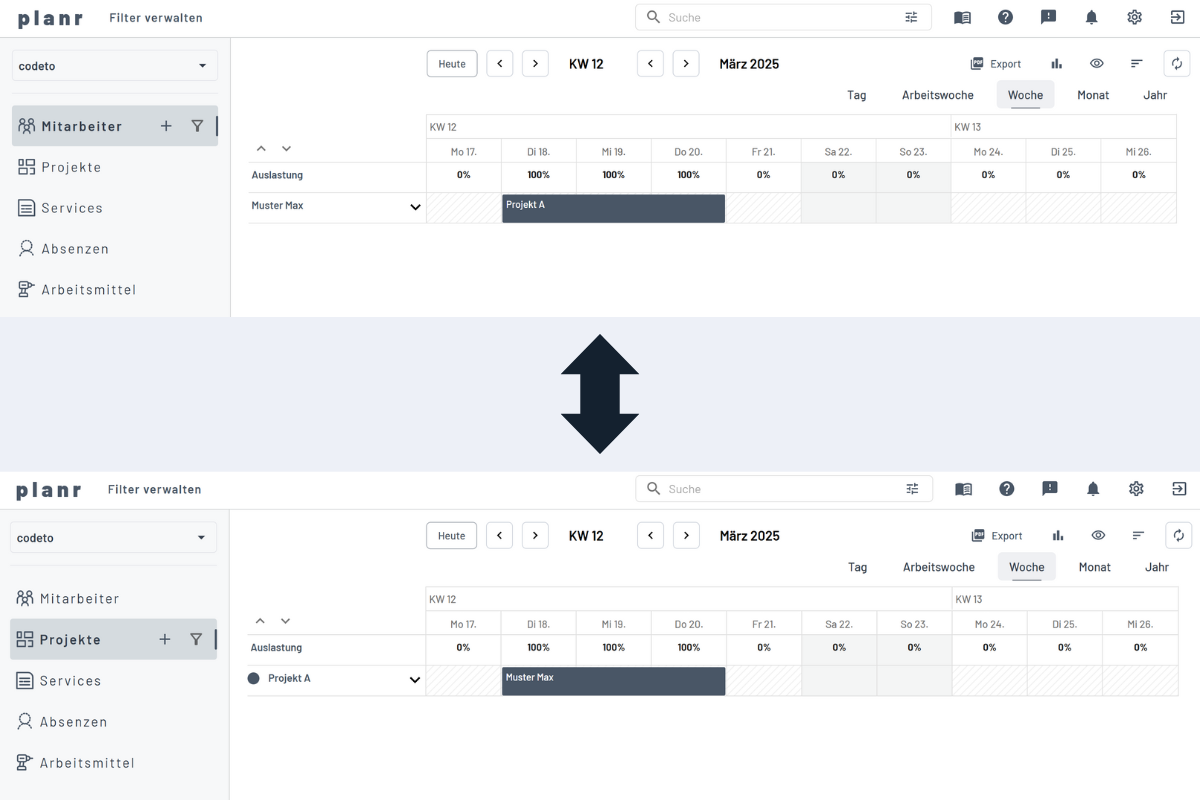
Task: Click Heute button in the Projekte view
Action: coord(451,536)
